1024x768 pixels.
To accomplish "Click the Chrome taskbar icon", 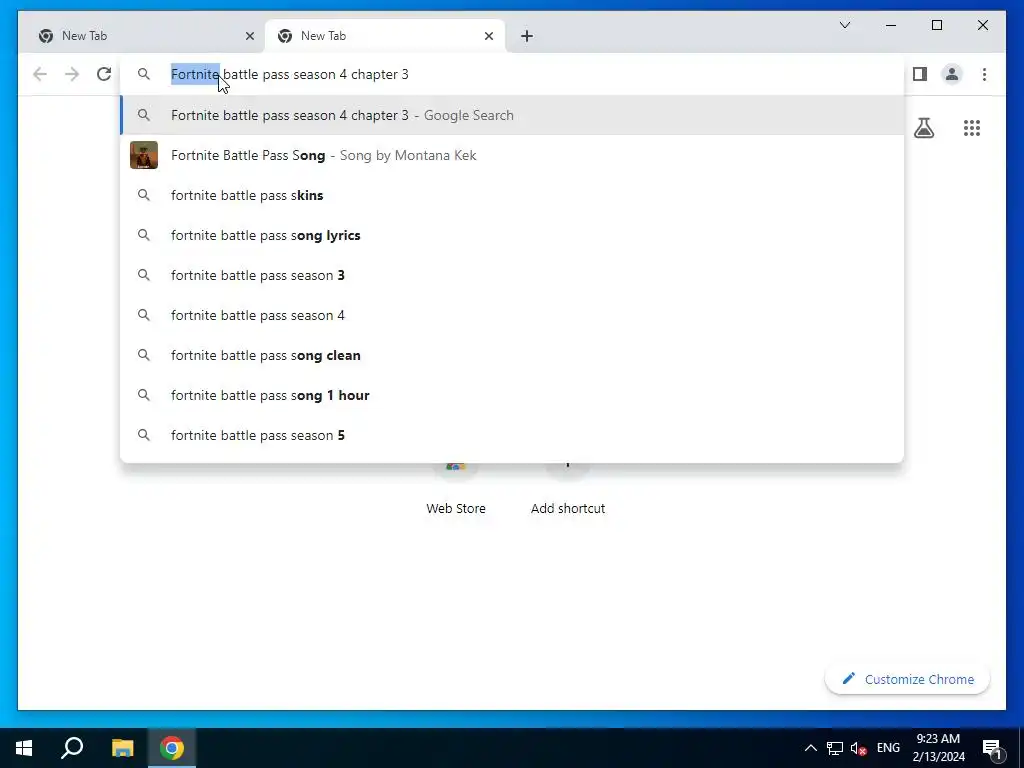I will [172, 748].
